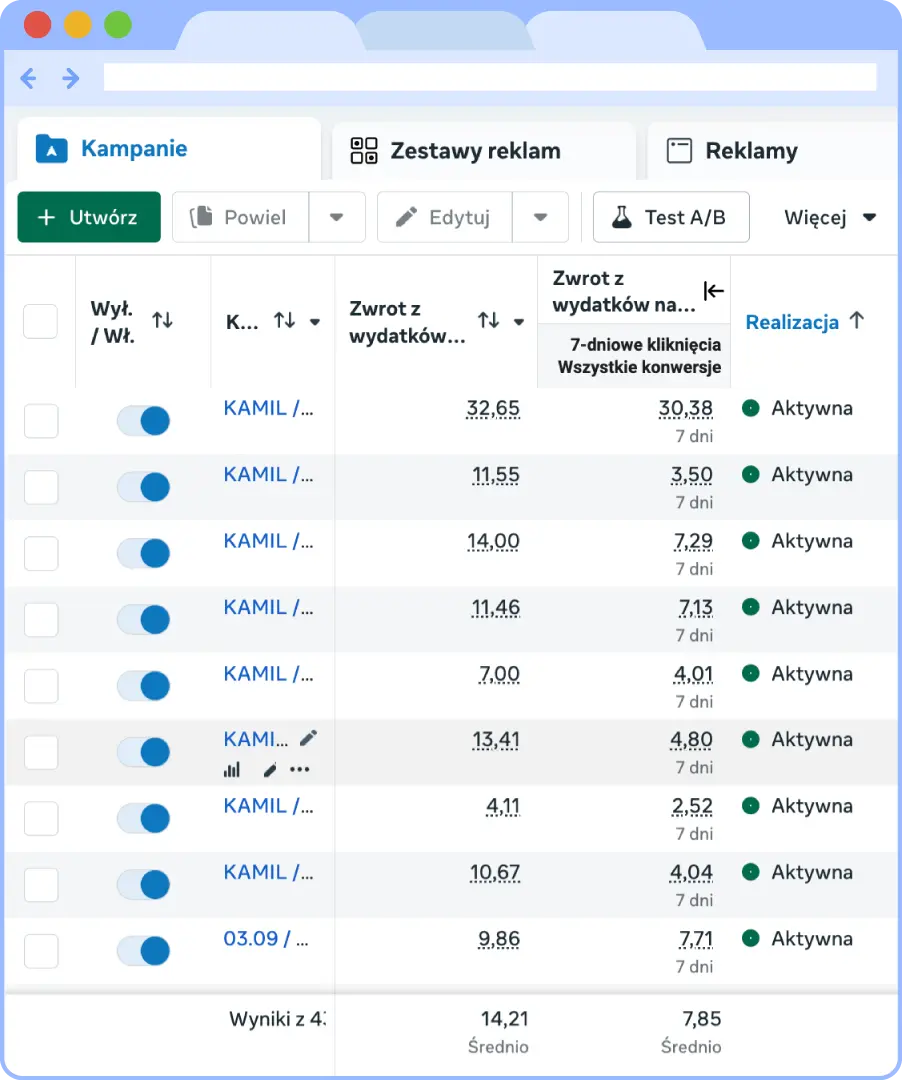
Task: Switch to the Zestawy reklam tab
Action: pos(474,151)
